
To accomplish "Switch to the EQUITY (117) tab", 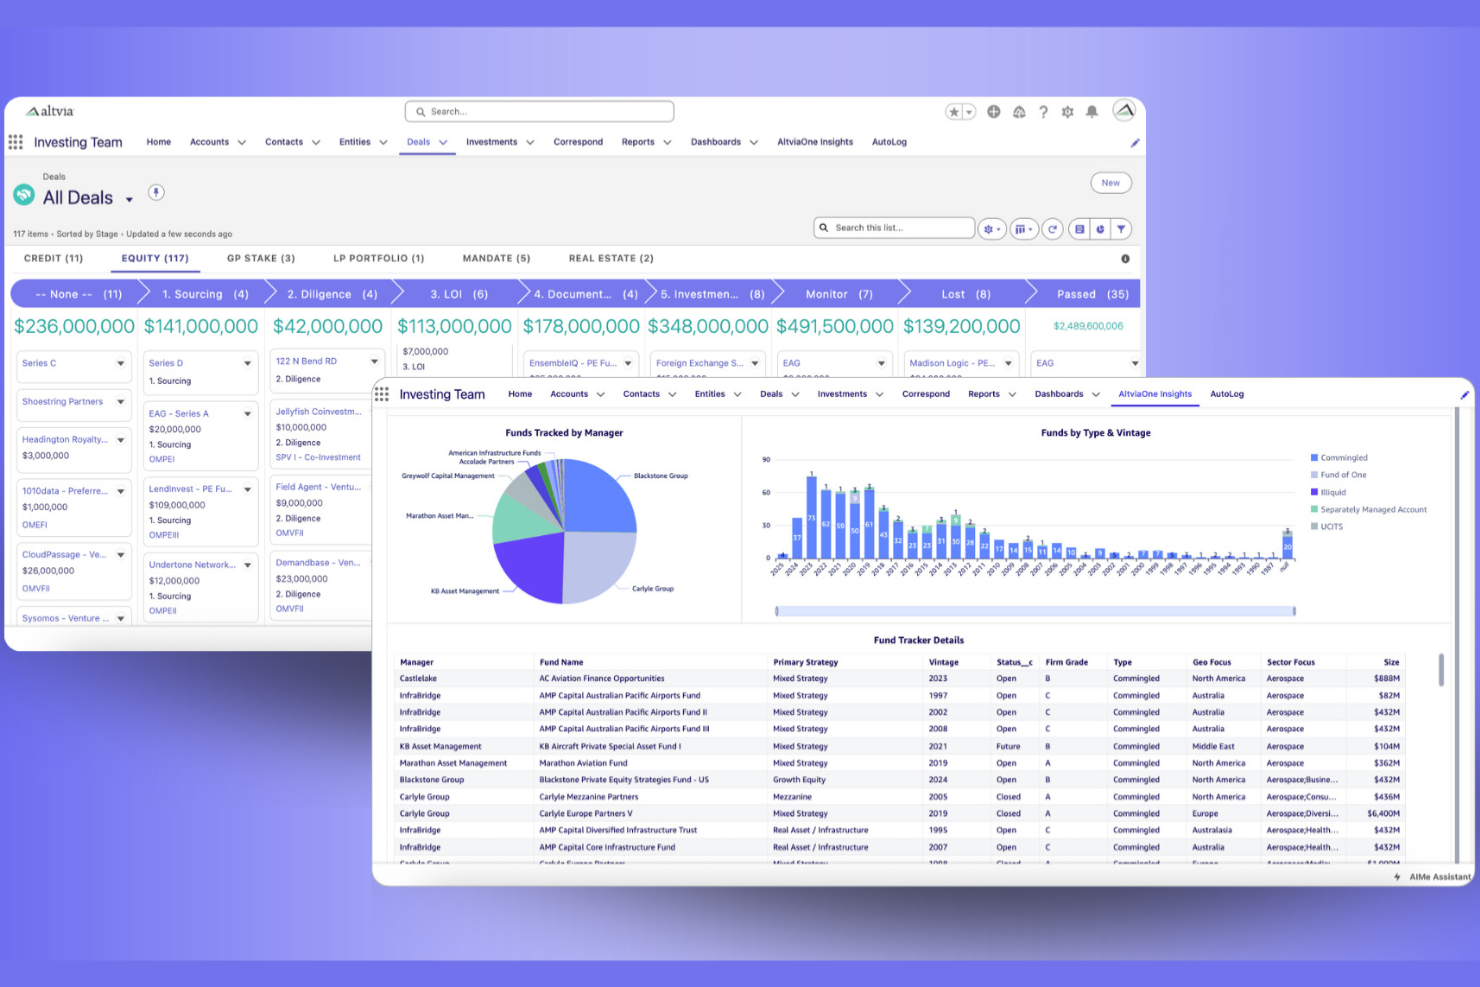I will coord(155,258).
